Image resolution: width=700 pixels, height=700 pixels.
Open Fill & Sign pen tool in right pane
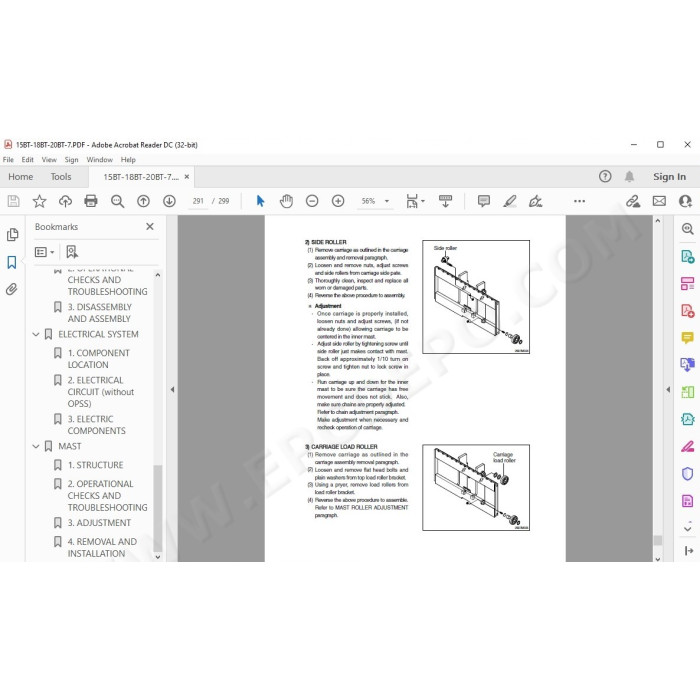pyautogui.click(x=688, y=446)
